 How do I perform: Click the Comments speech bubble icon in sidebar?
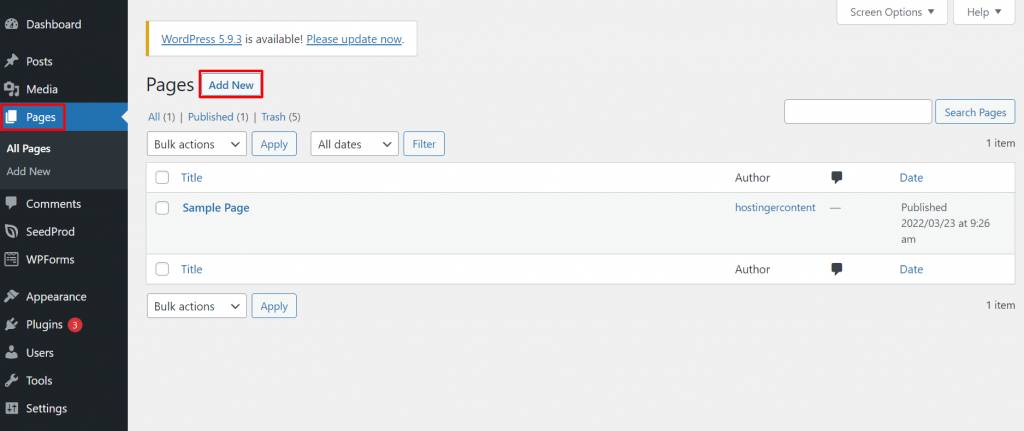[x=12, y=203]
